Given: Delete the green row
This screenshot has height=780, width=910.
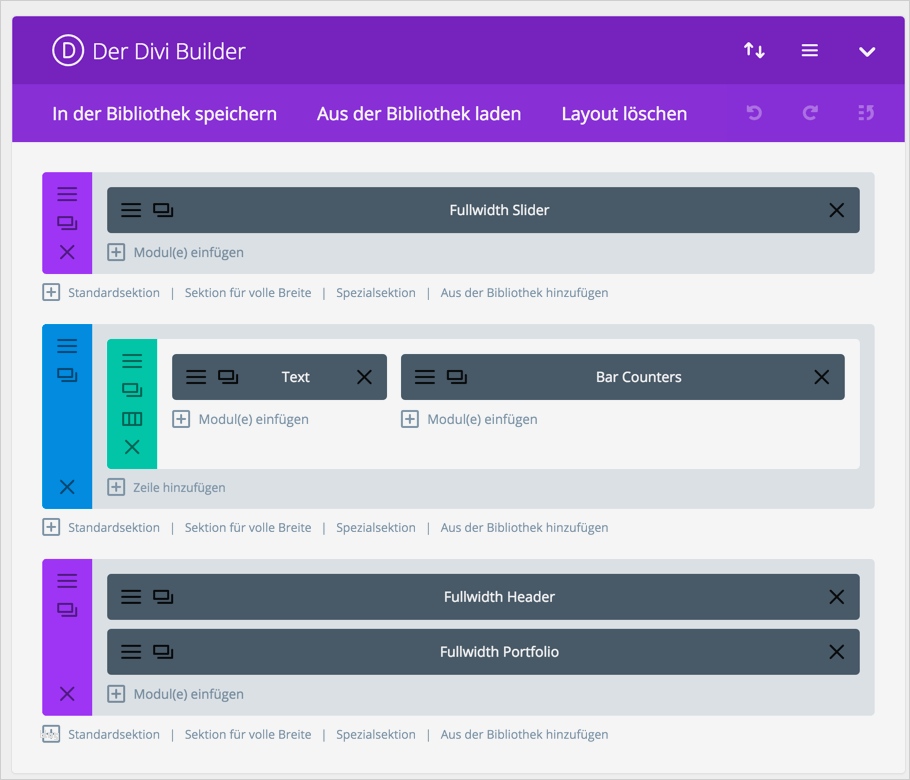Looking at the screenshot, I should 132,447.
